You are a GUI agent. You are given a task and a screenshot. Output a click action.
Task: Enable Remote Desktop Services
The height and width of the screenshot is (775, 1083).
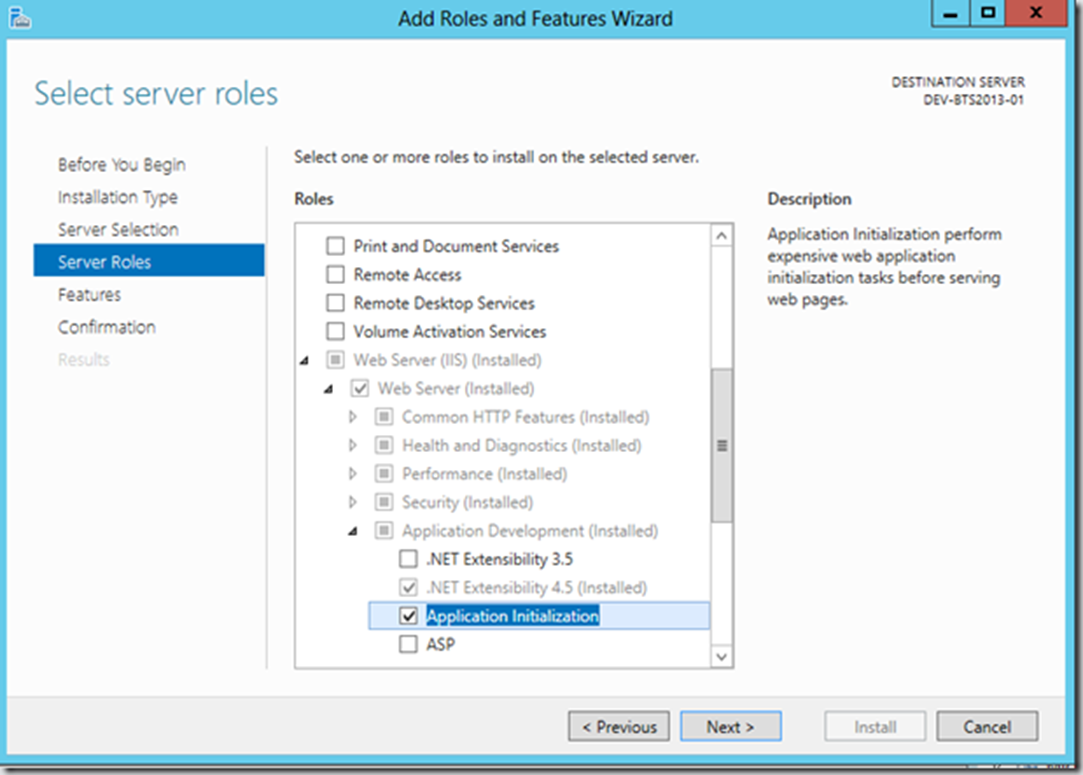tap(336, 303)
